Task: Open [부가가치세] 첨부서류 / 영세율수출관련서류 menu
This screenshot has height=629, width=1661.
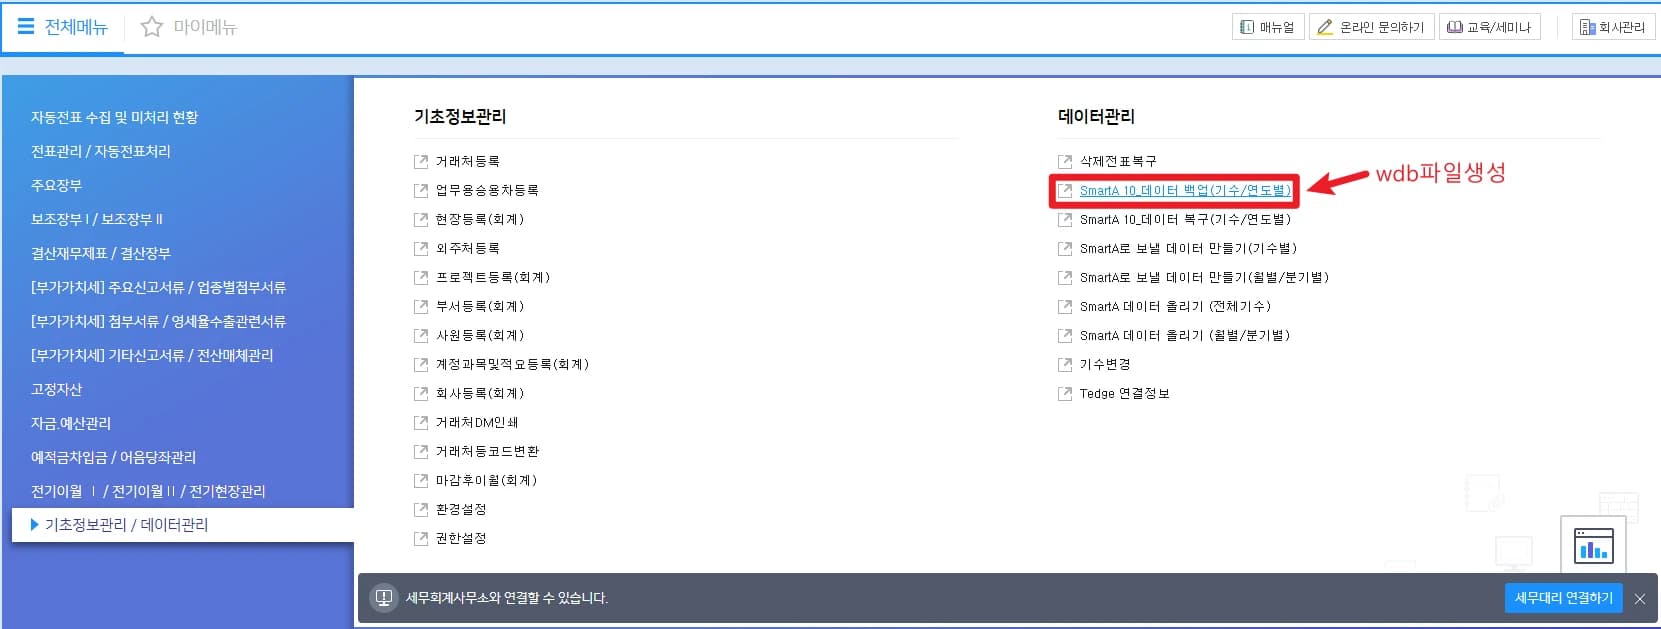Action: pyautogui.click(x=158, y=321)
